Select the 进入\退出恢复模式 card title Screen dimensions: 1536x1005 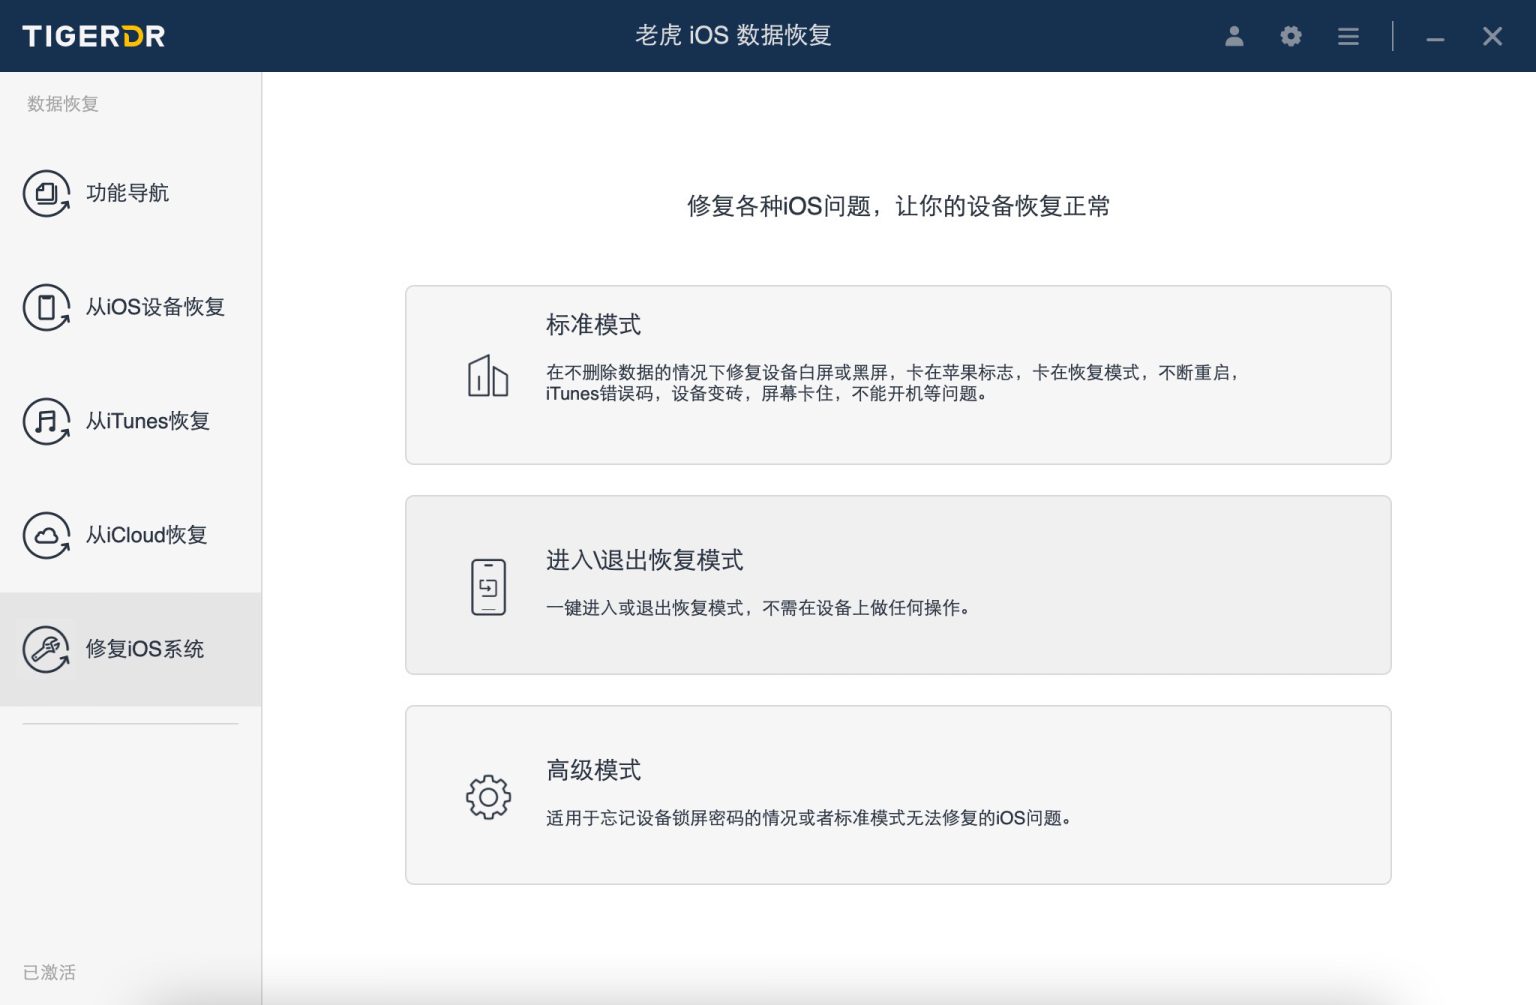tap(644, 560)
